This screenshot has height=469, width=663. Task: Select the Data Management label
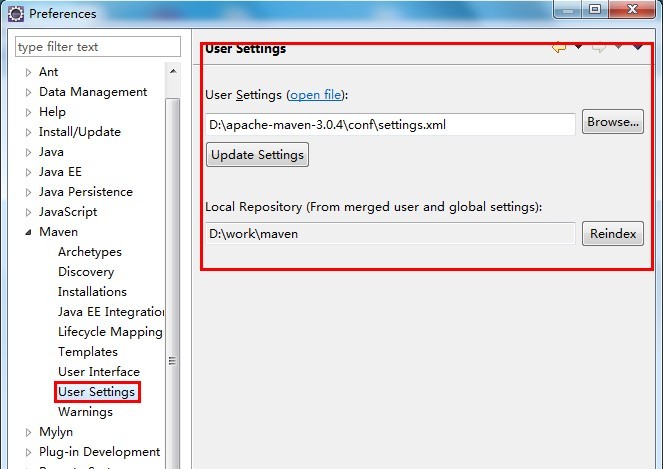93,92
